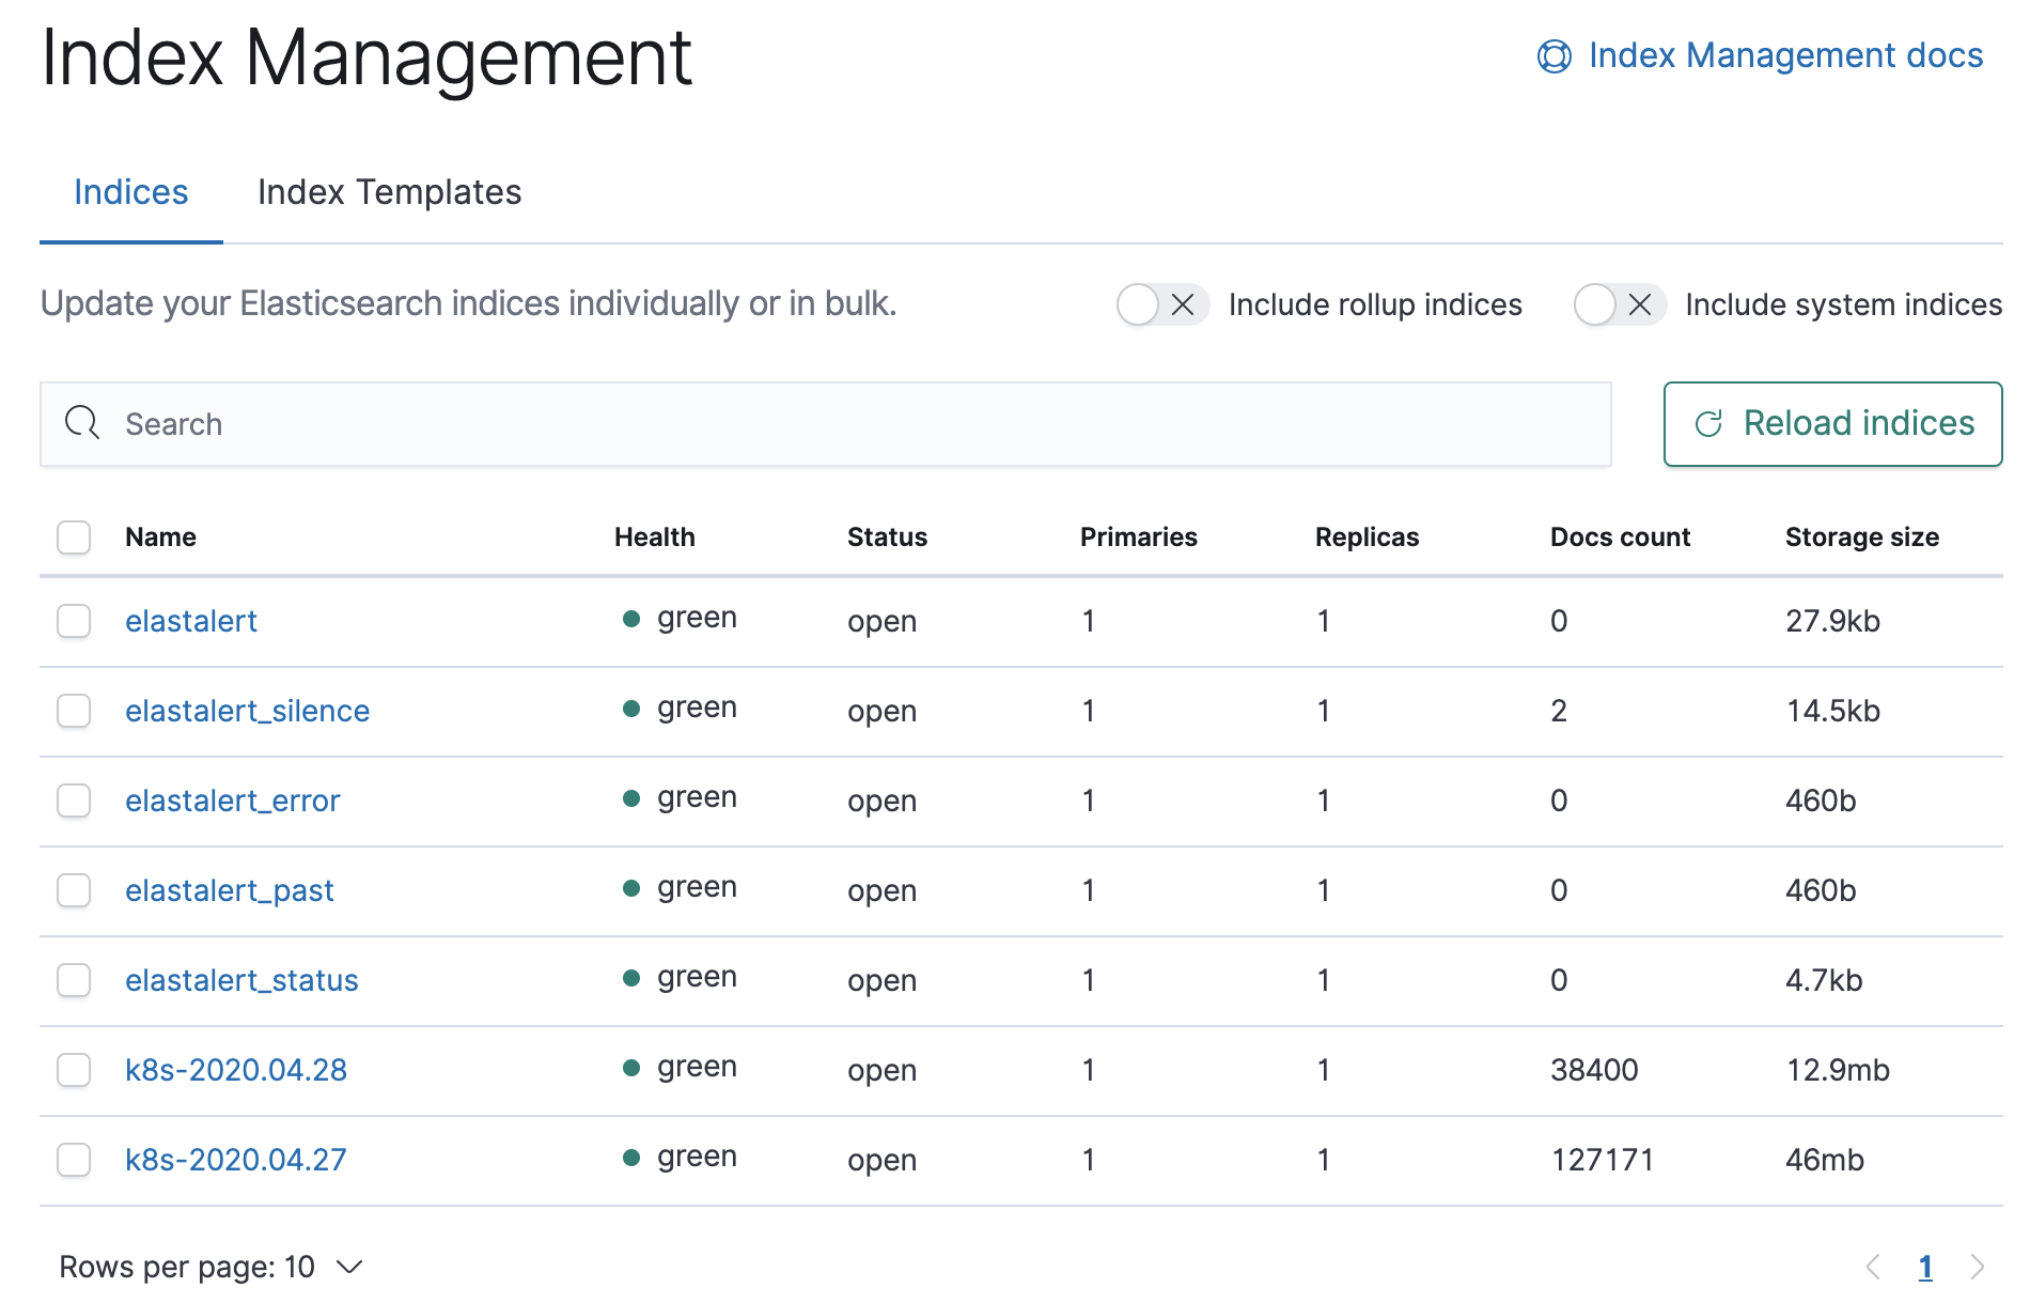Click the magnifier icon in search box

click(81, 422)
